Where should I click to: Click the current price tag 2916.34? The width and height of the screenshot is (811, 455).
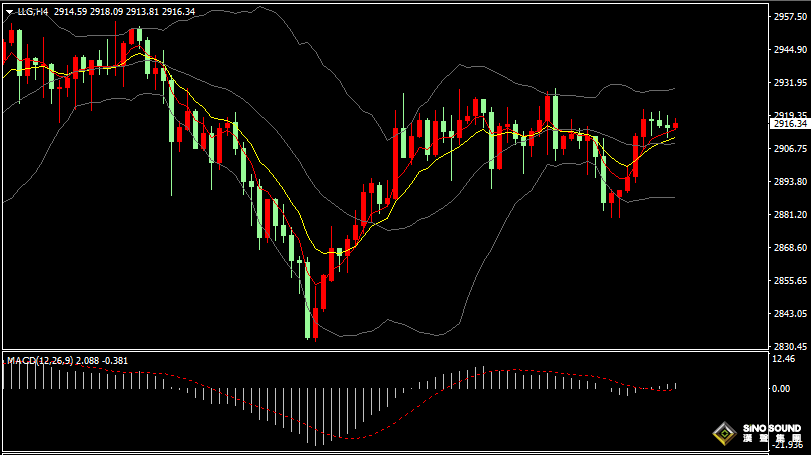[x=790, y=124]
